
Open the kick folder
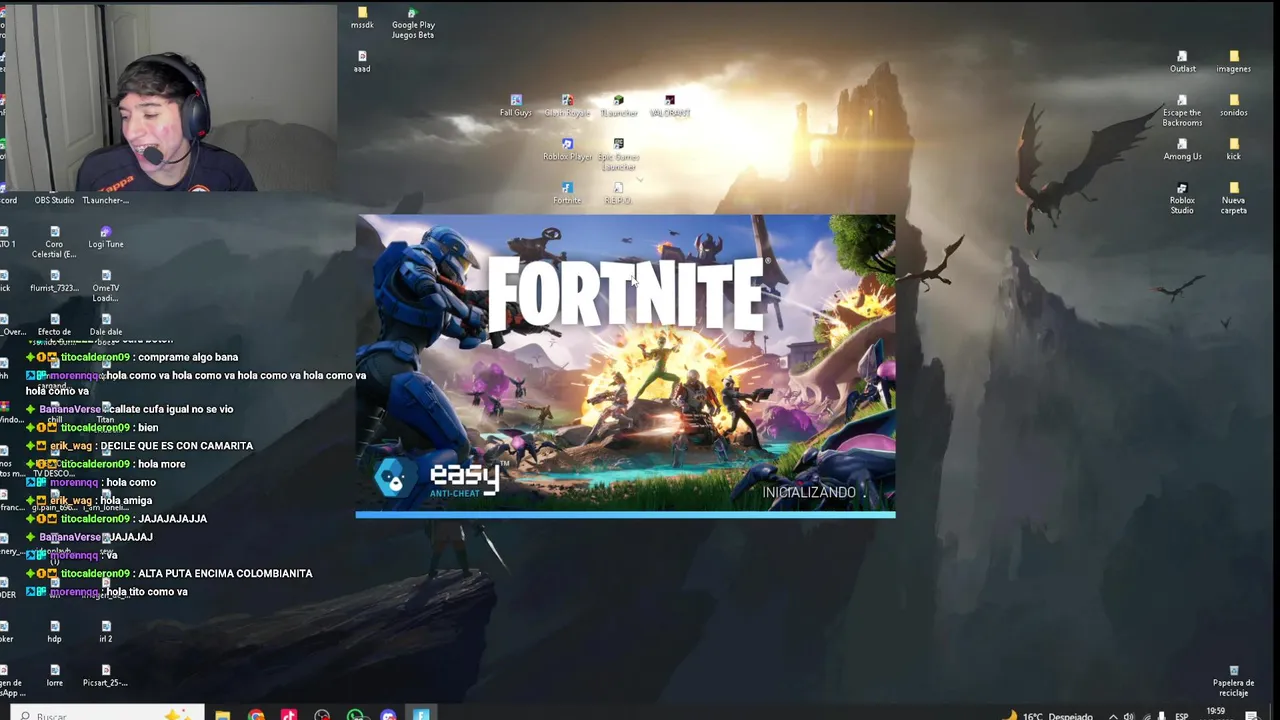[1233, 150]
